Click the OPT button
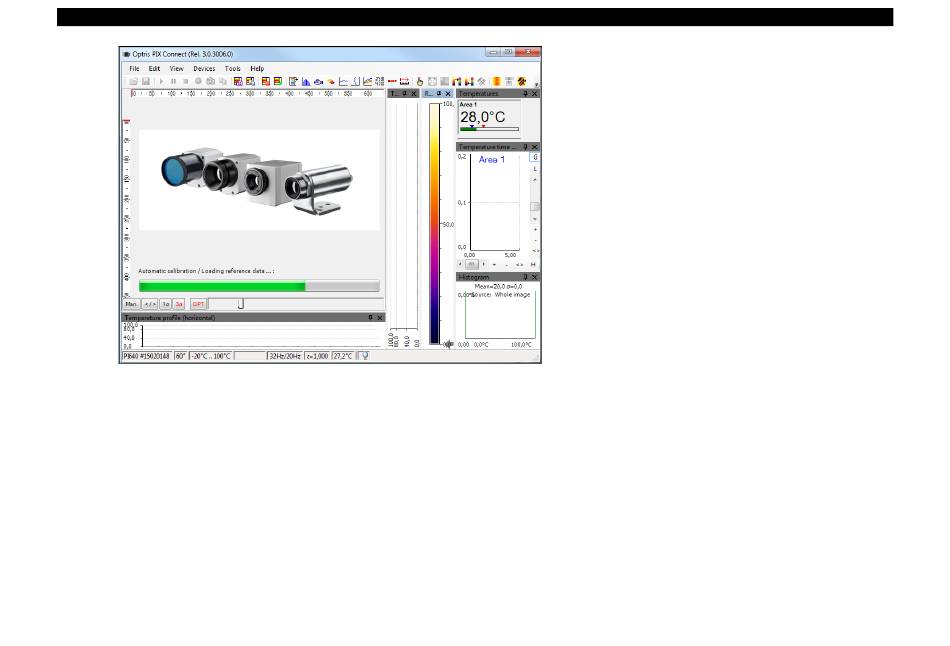Screen dimensions: 950x646 tap(198, 303)
